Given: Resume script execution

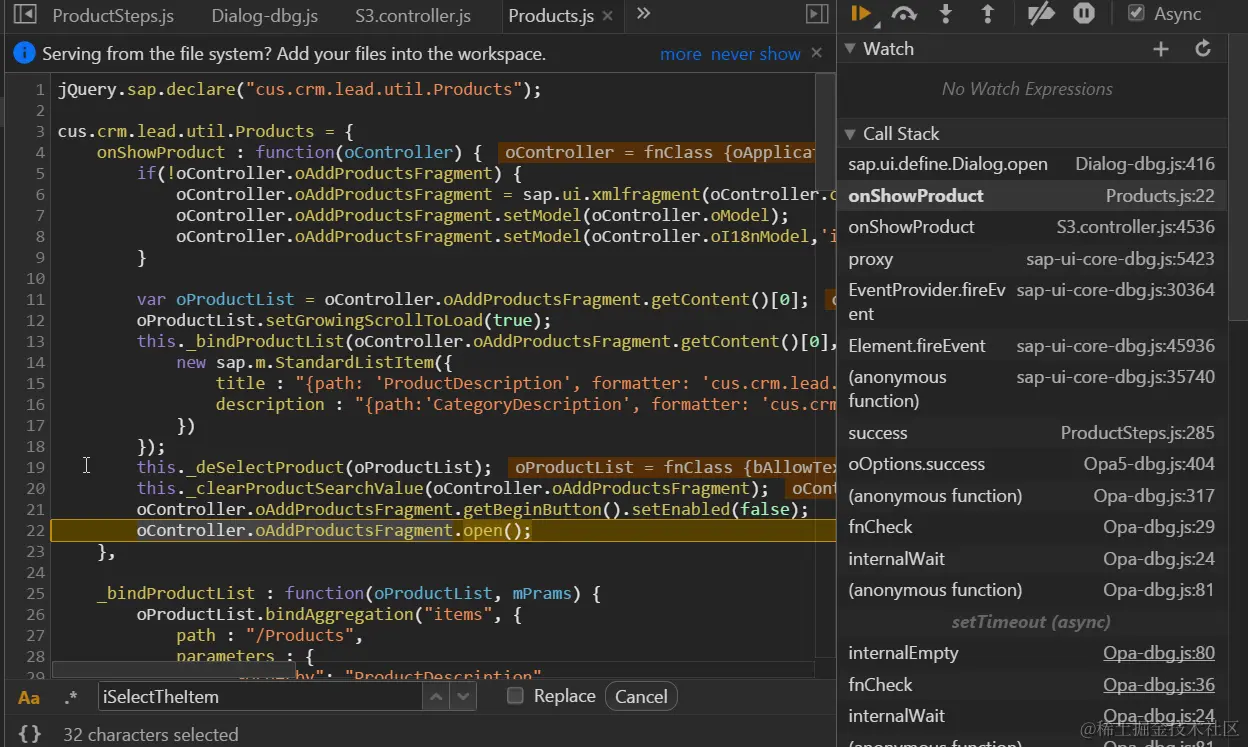Looking at the screenshot, I should 860,14.
